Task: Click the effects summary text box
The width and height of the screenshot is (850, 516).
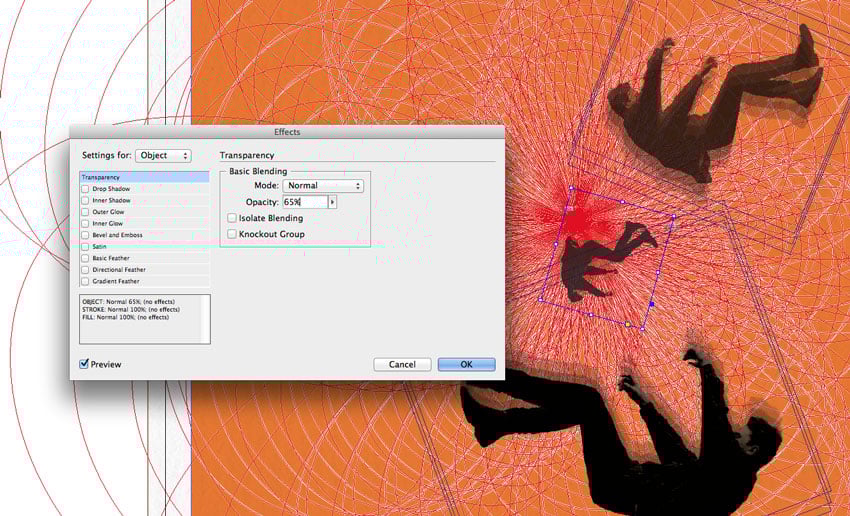Action: click(x=145, y=319)
